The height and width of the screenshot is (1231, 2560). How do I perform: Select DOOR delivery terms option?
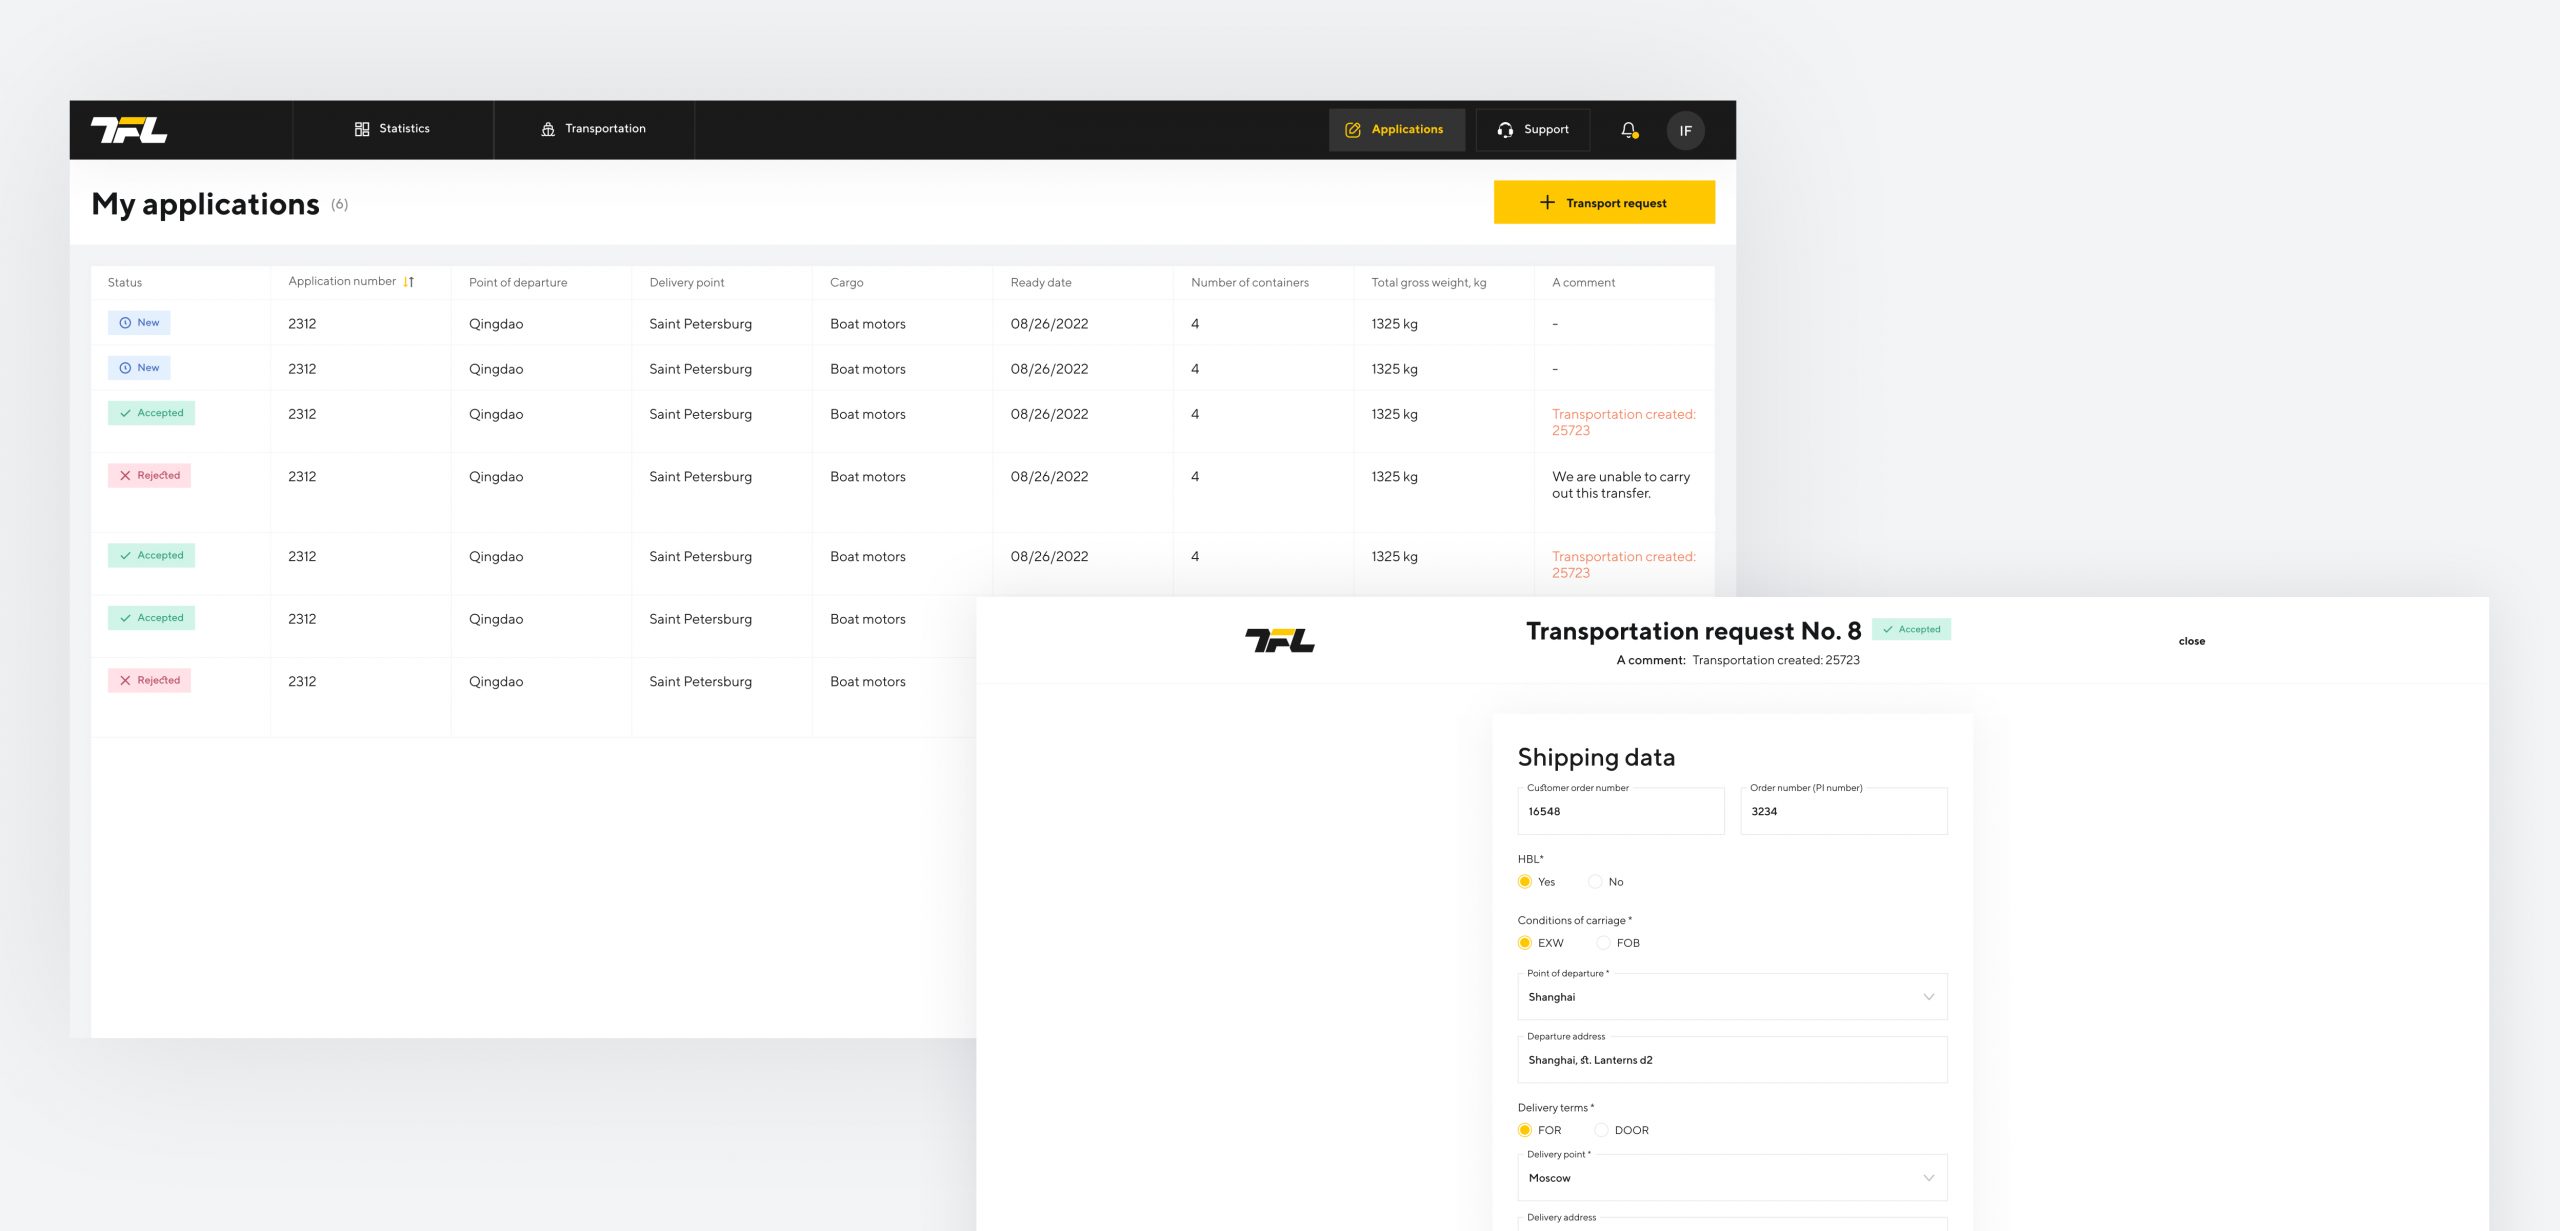pos(1601,1130)
